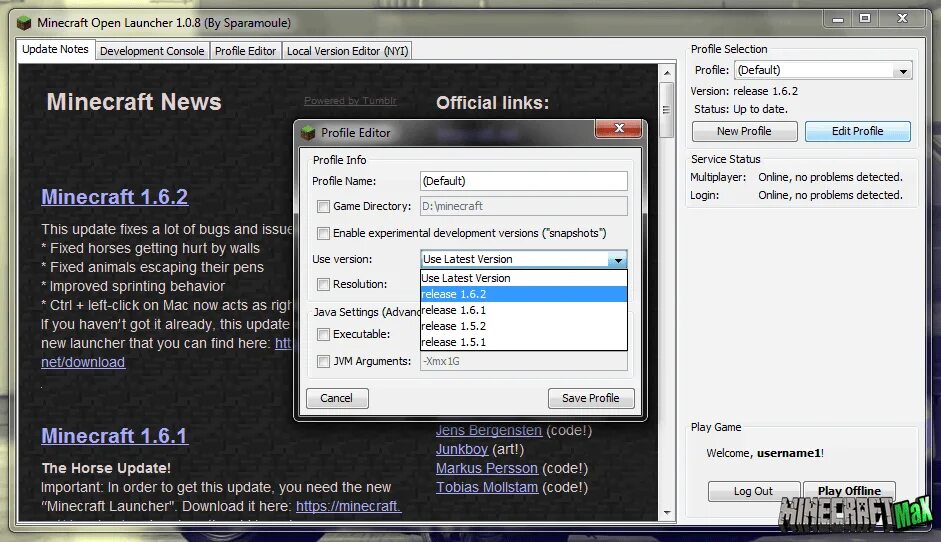The image size is (941, 542).
Task: Click the Minecraft block icon in main title bar
Action: coord(24,23)
